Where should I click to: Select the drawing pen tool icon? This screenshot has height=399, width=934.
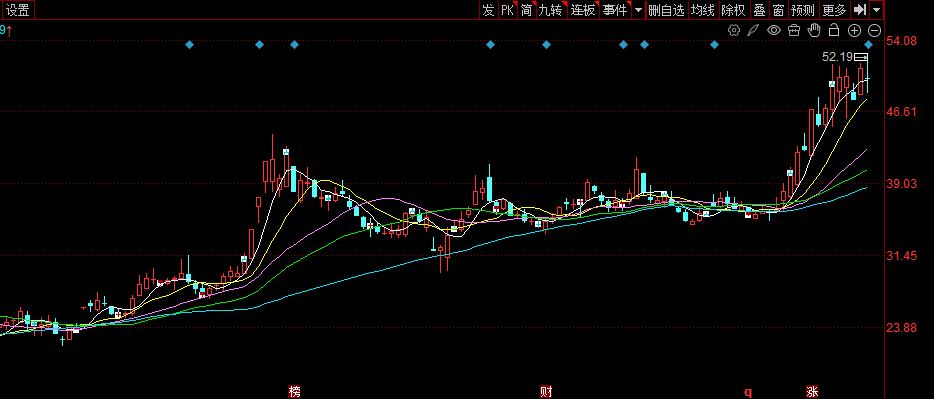click(754, 30)
